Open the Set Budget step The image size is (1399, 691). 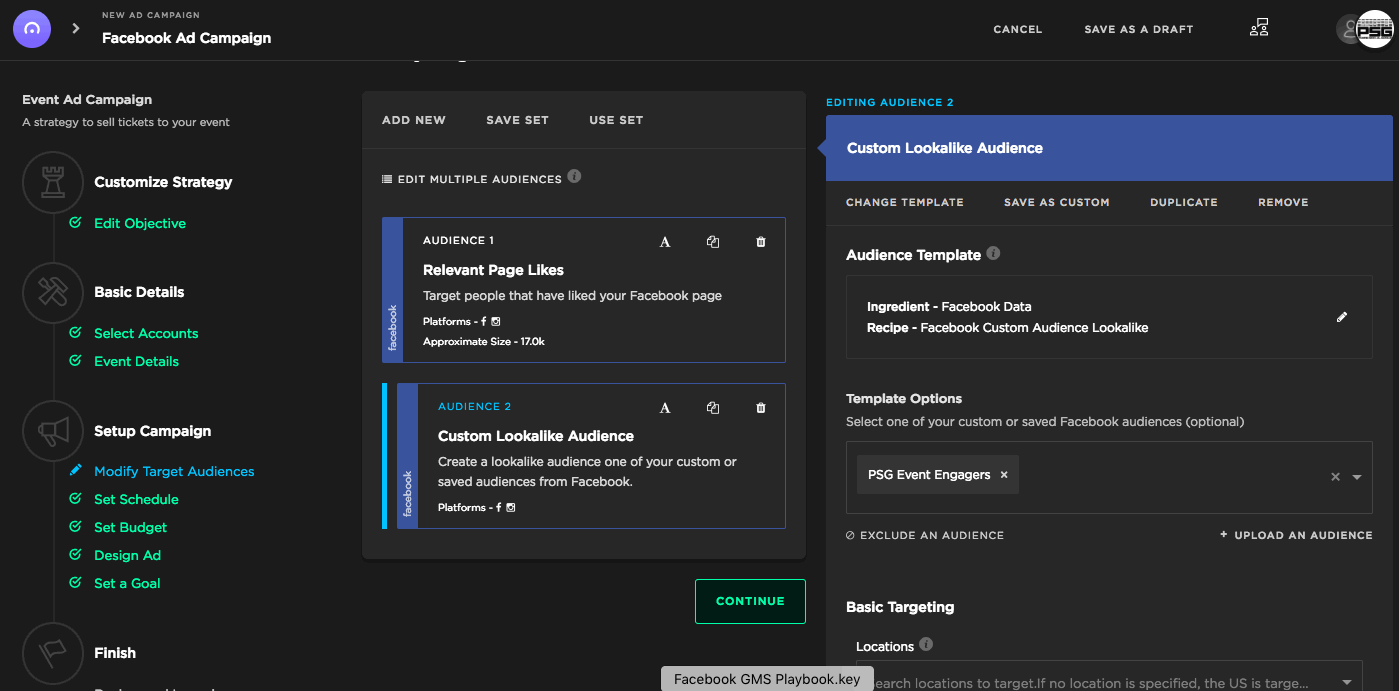pos(130,527)
